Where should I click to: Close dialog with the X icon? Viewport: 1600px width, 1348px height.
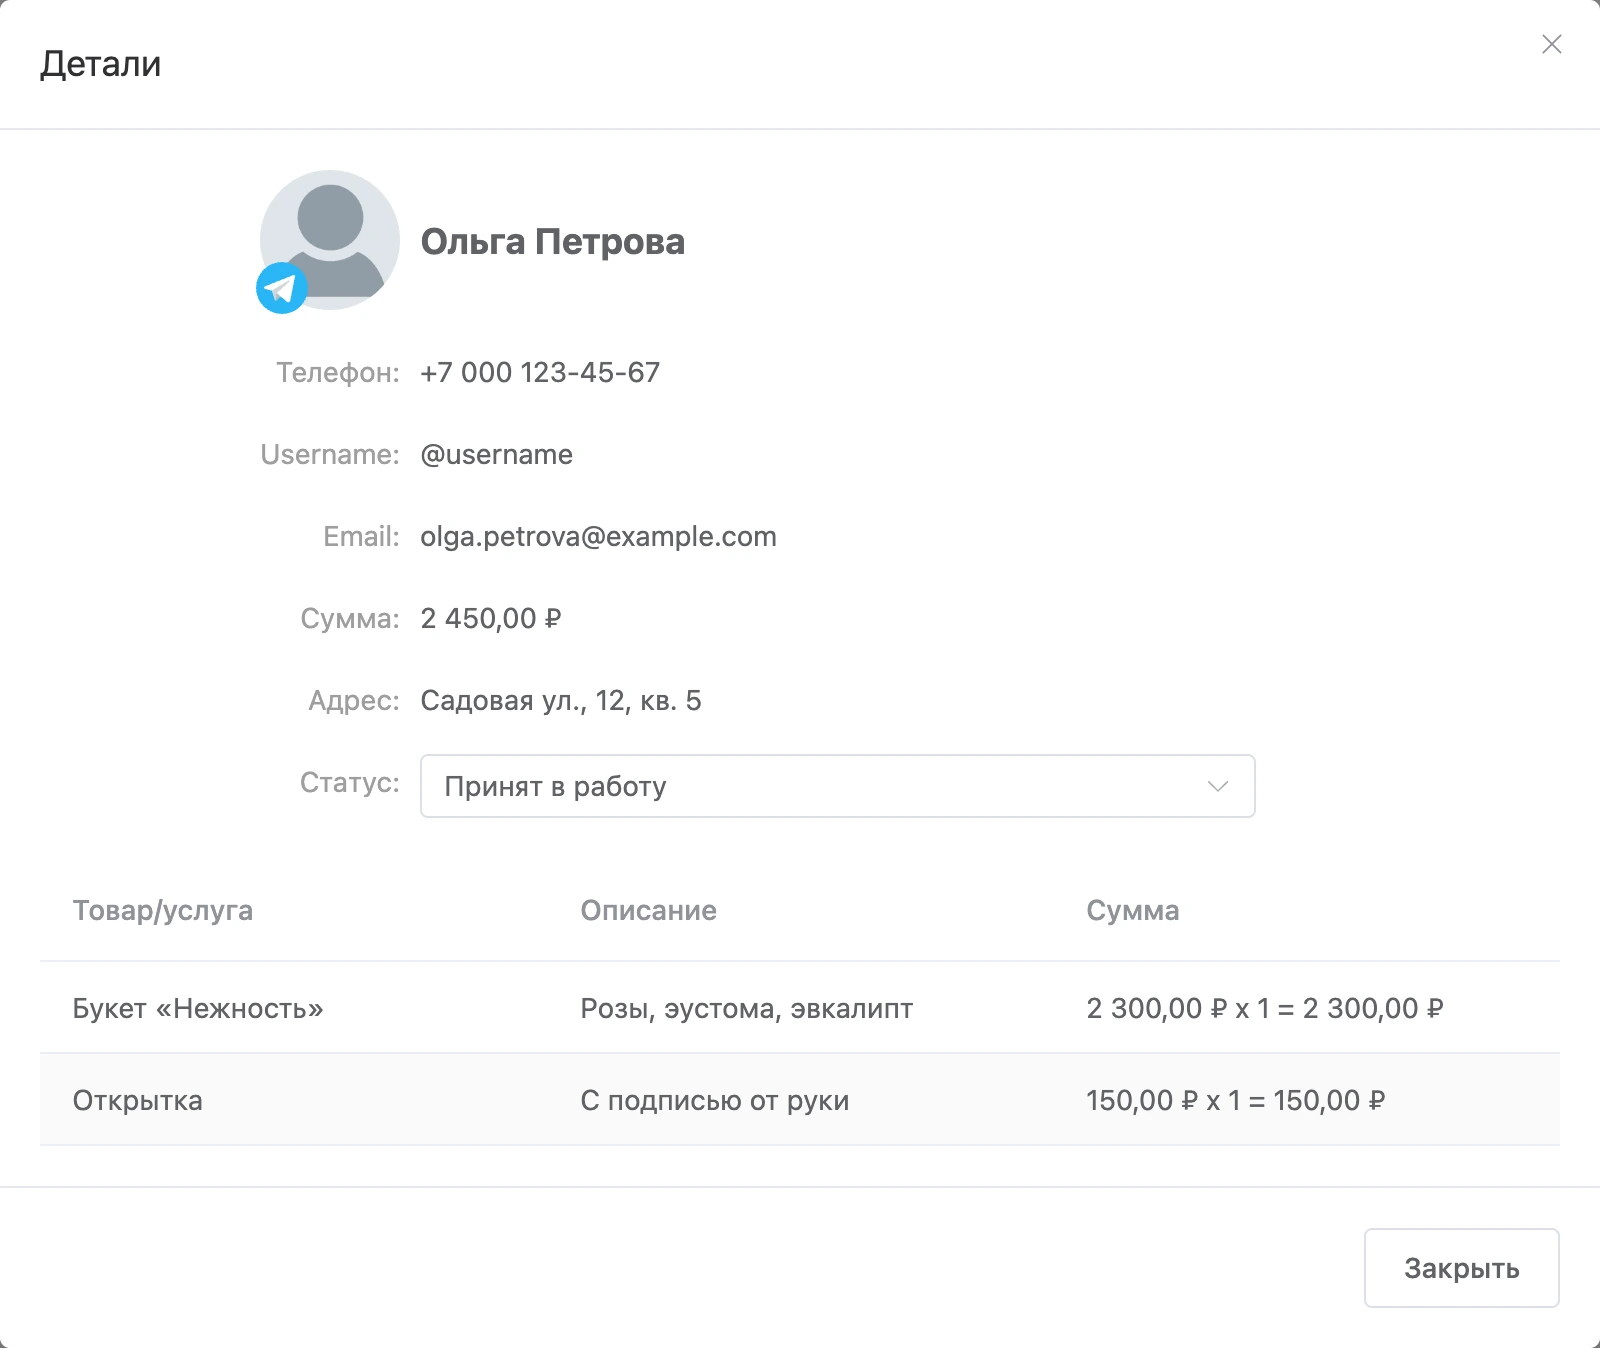click(1551, 44)
